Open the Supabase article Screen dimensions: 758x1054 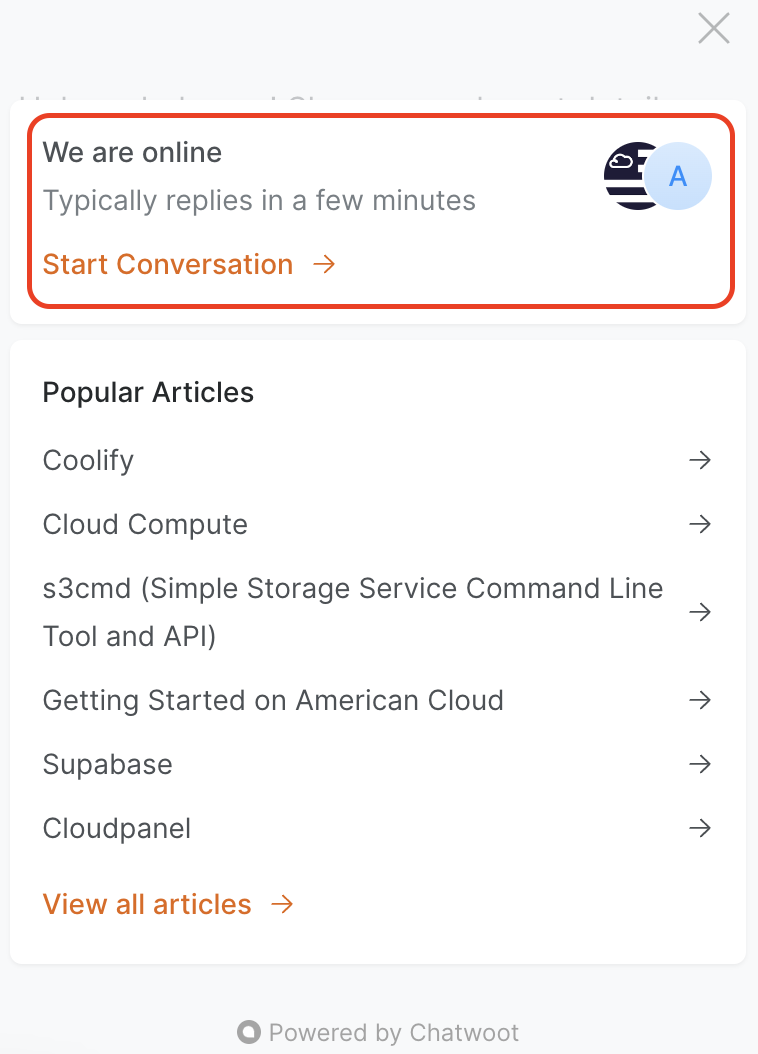[x=108, y=764]
